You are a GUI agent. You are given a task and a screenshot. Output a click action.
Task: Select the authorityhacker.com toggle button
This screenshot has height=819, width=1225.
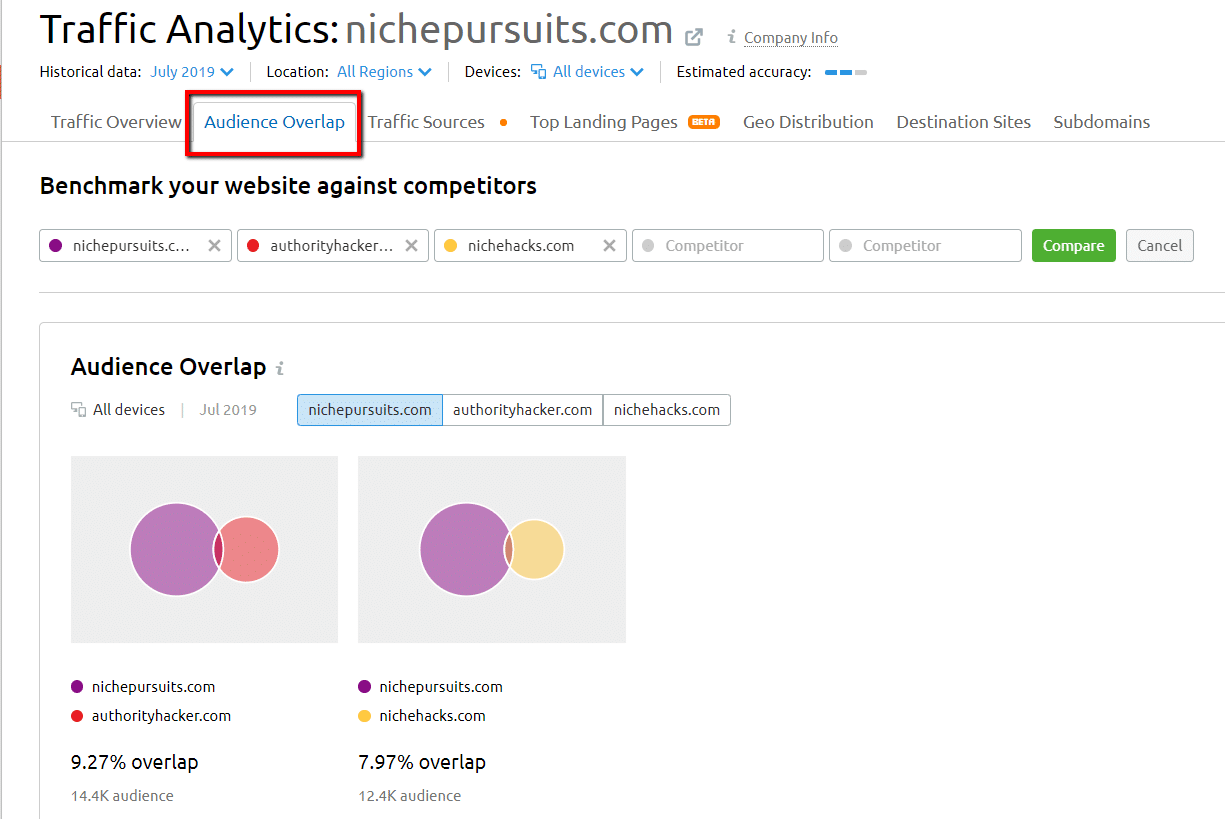click(522, 410)
